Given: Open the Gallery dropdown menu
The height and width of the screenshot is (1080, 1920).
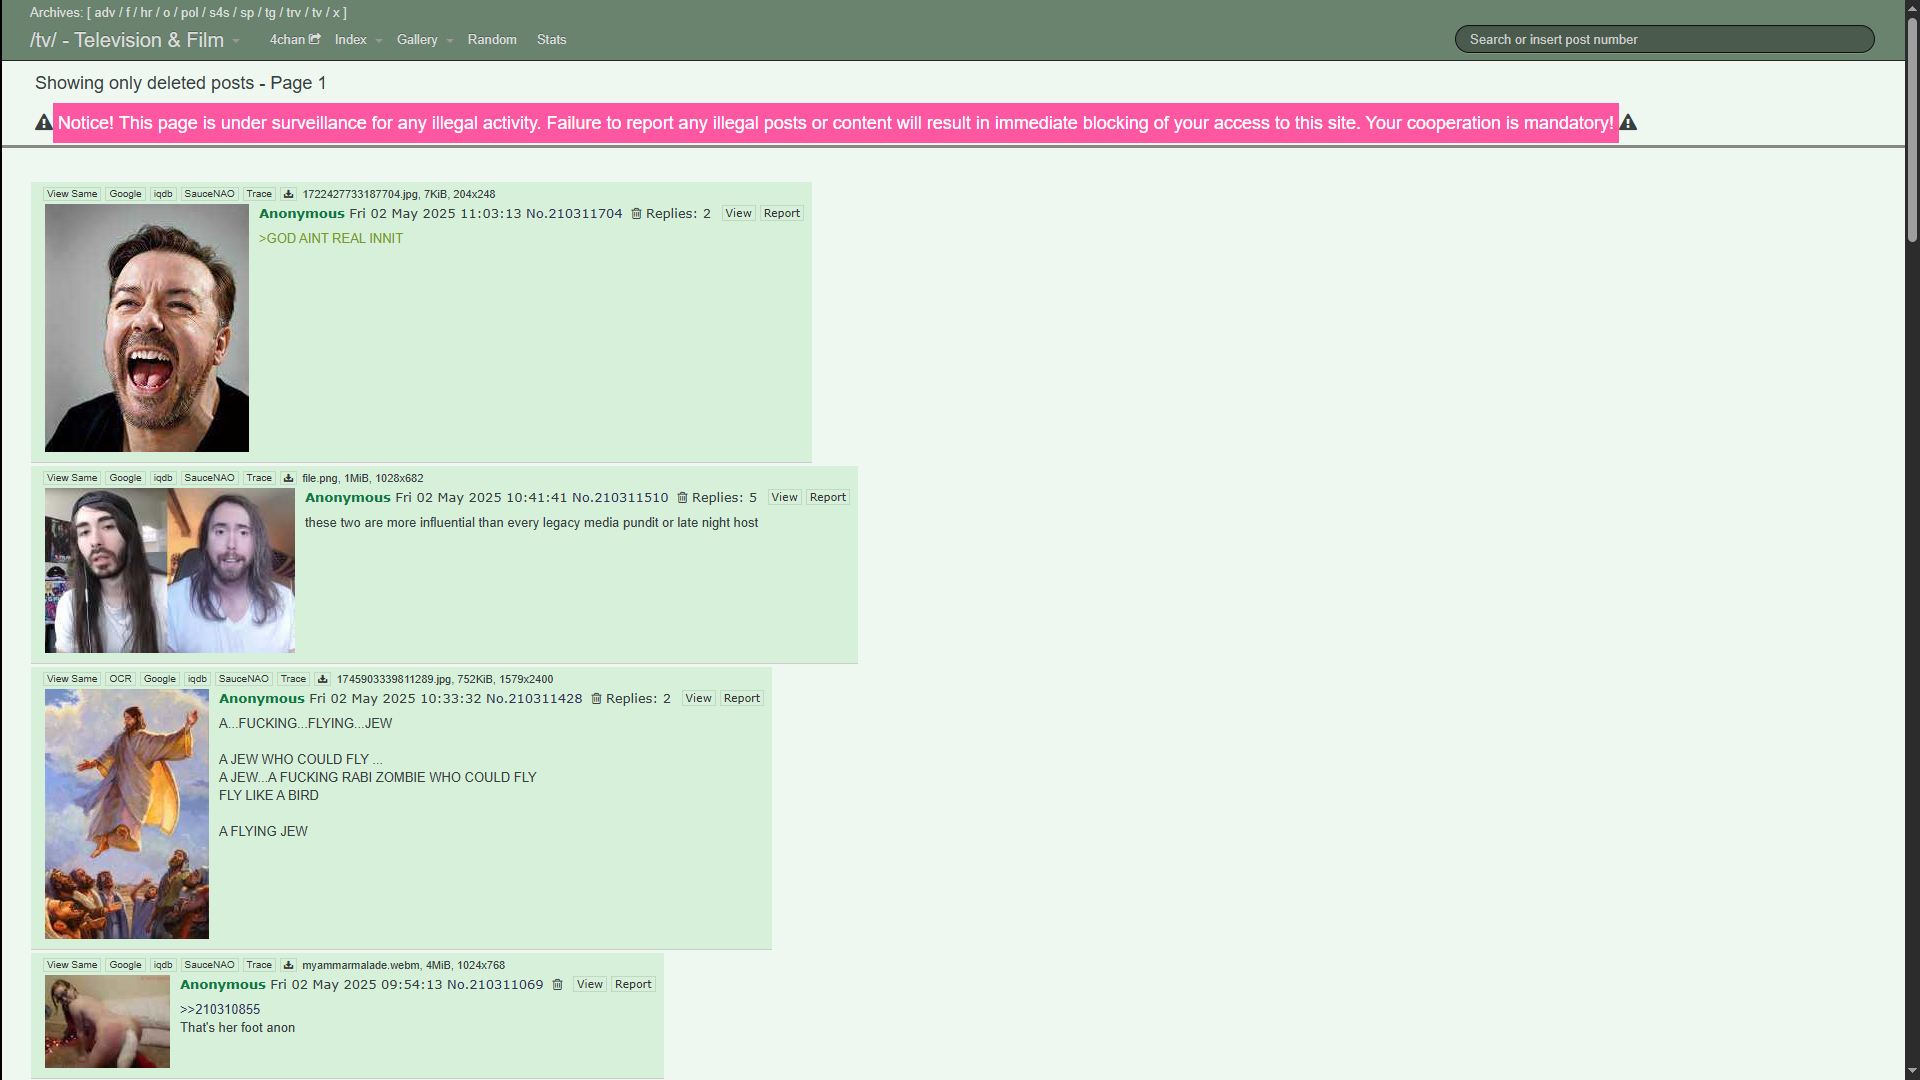Looking at the screenshot, I should pos(425,40).
